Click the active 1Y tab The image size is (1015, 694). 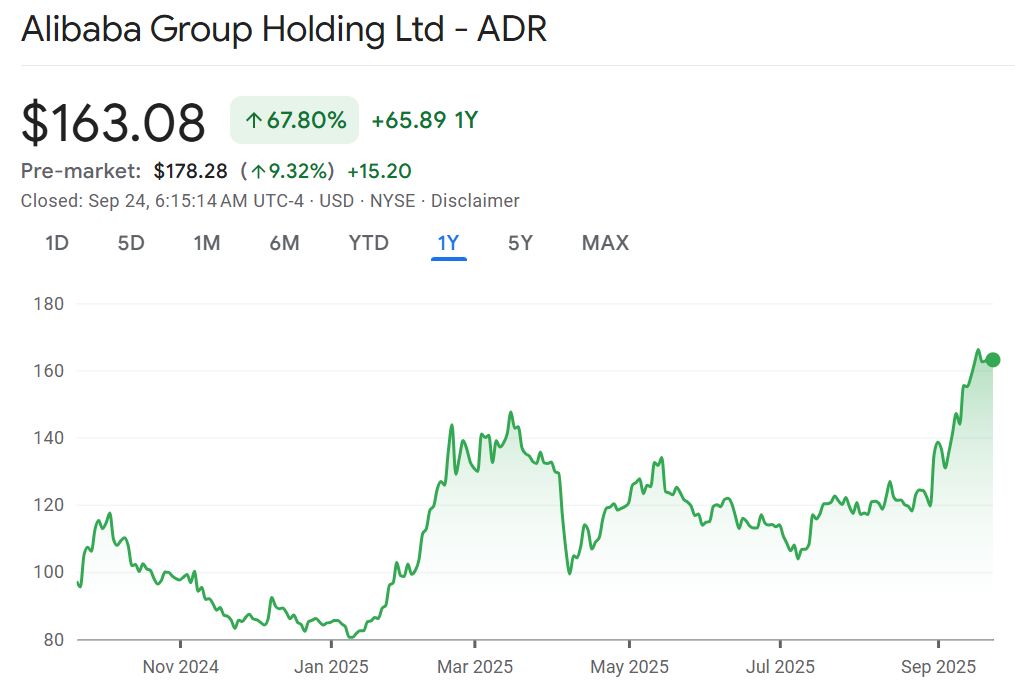(448, 243)
